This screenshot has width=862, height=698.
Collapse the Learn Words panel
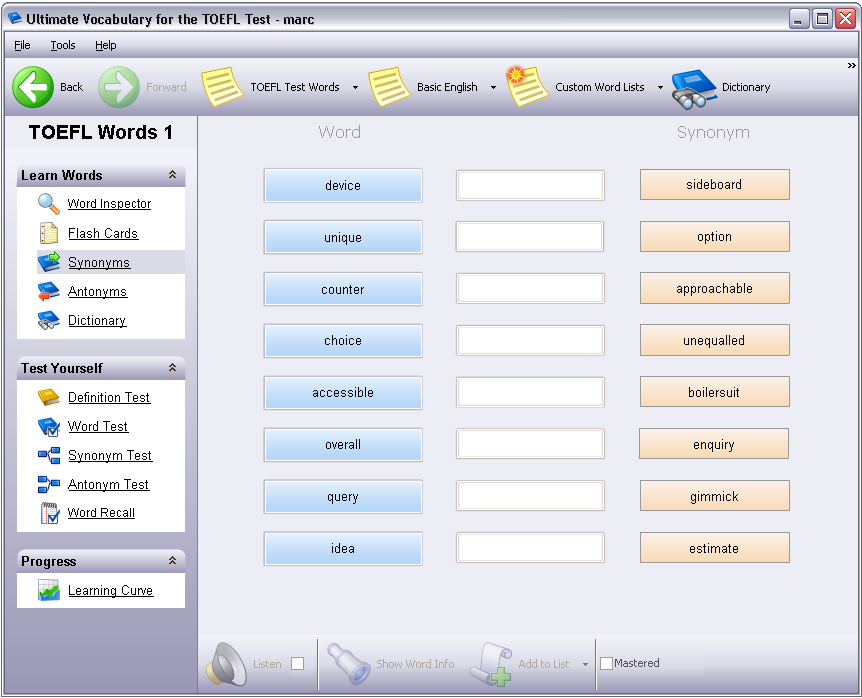pyautogui.click(x=172, y=175)
